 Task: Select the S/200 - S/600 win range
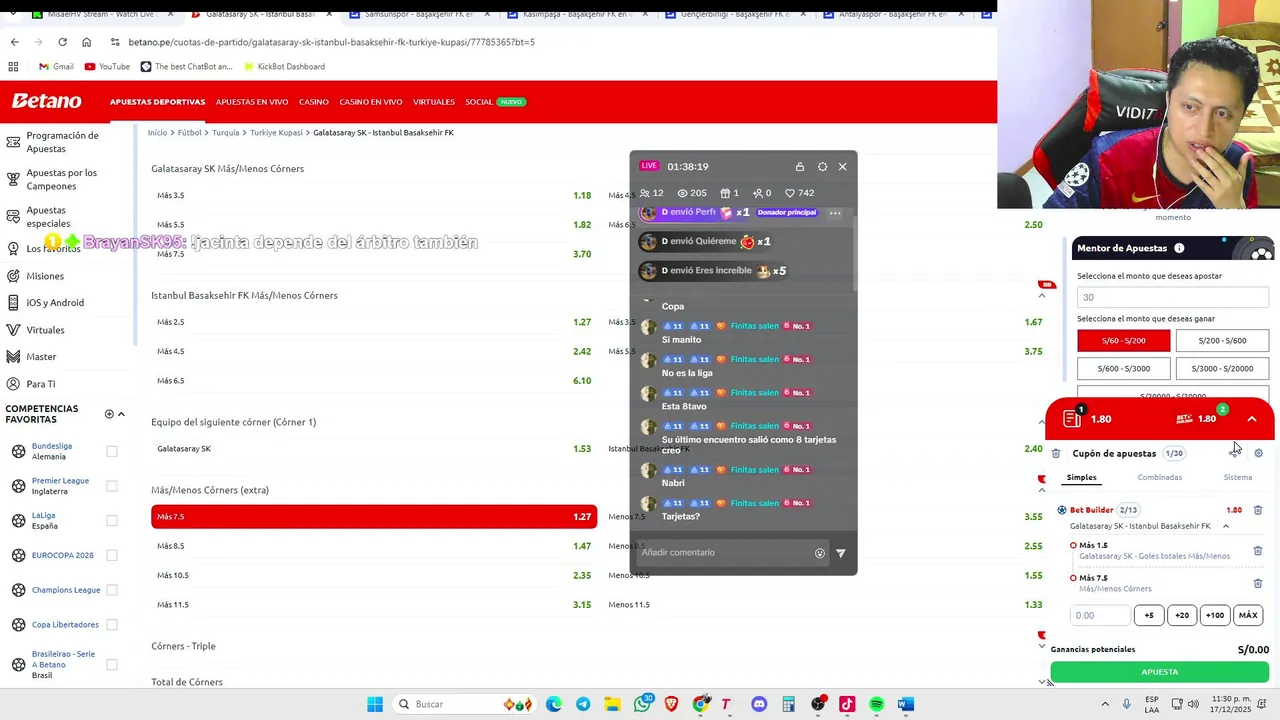[x=1222, y=341]
